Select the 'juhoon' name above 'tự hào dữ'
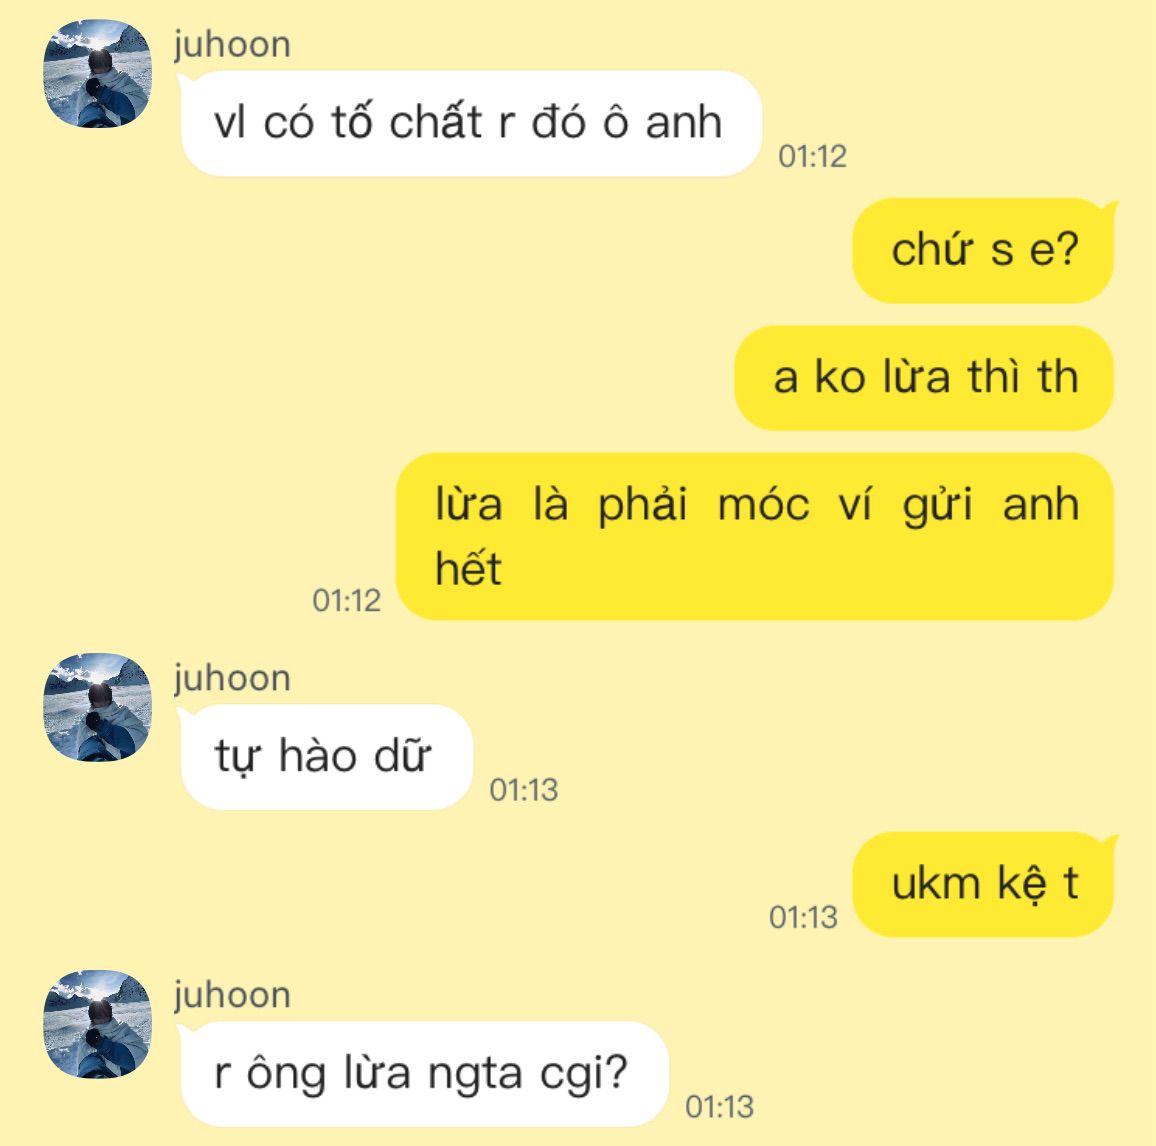This screenshot has height=1146, width=1156. coord(232,679)
